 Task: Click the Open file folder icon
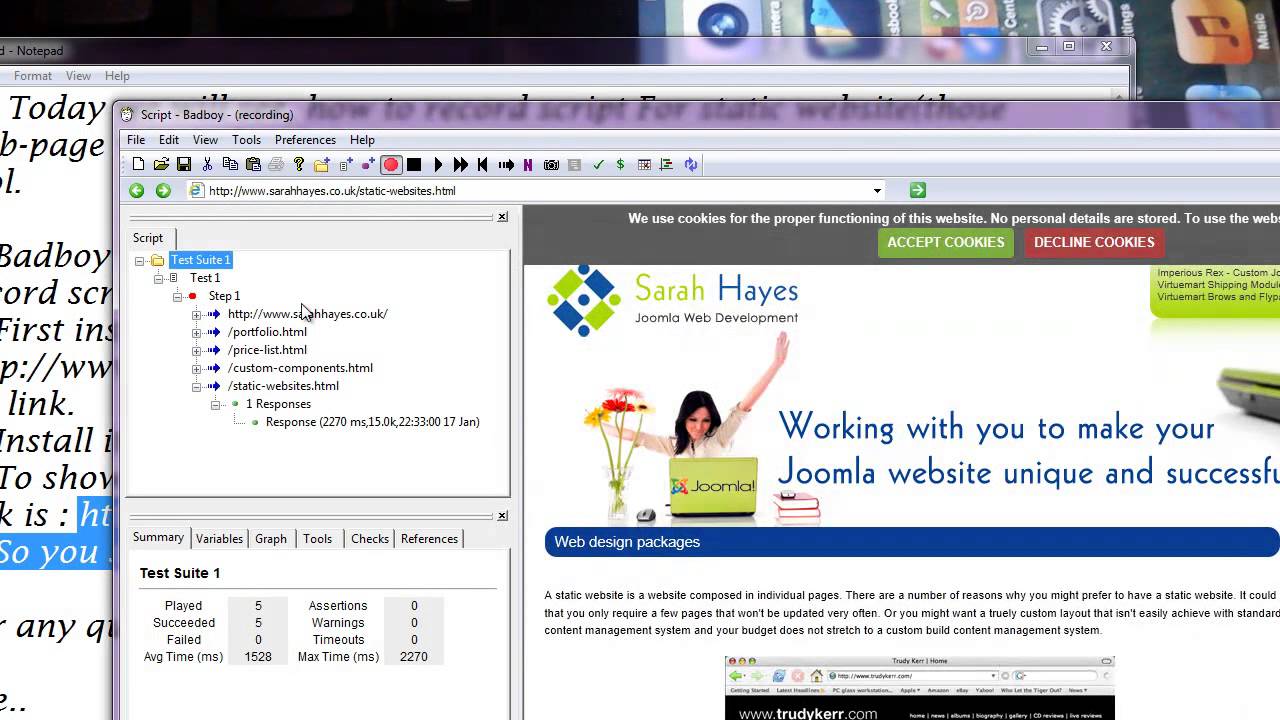161,165
